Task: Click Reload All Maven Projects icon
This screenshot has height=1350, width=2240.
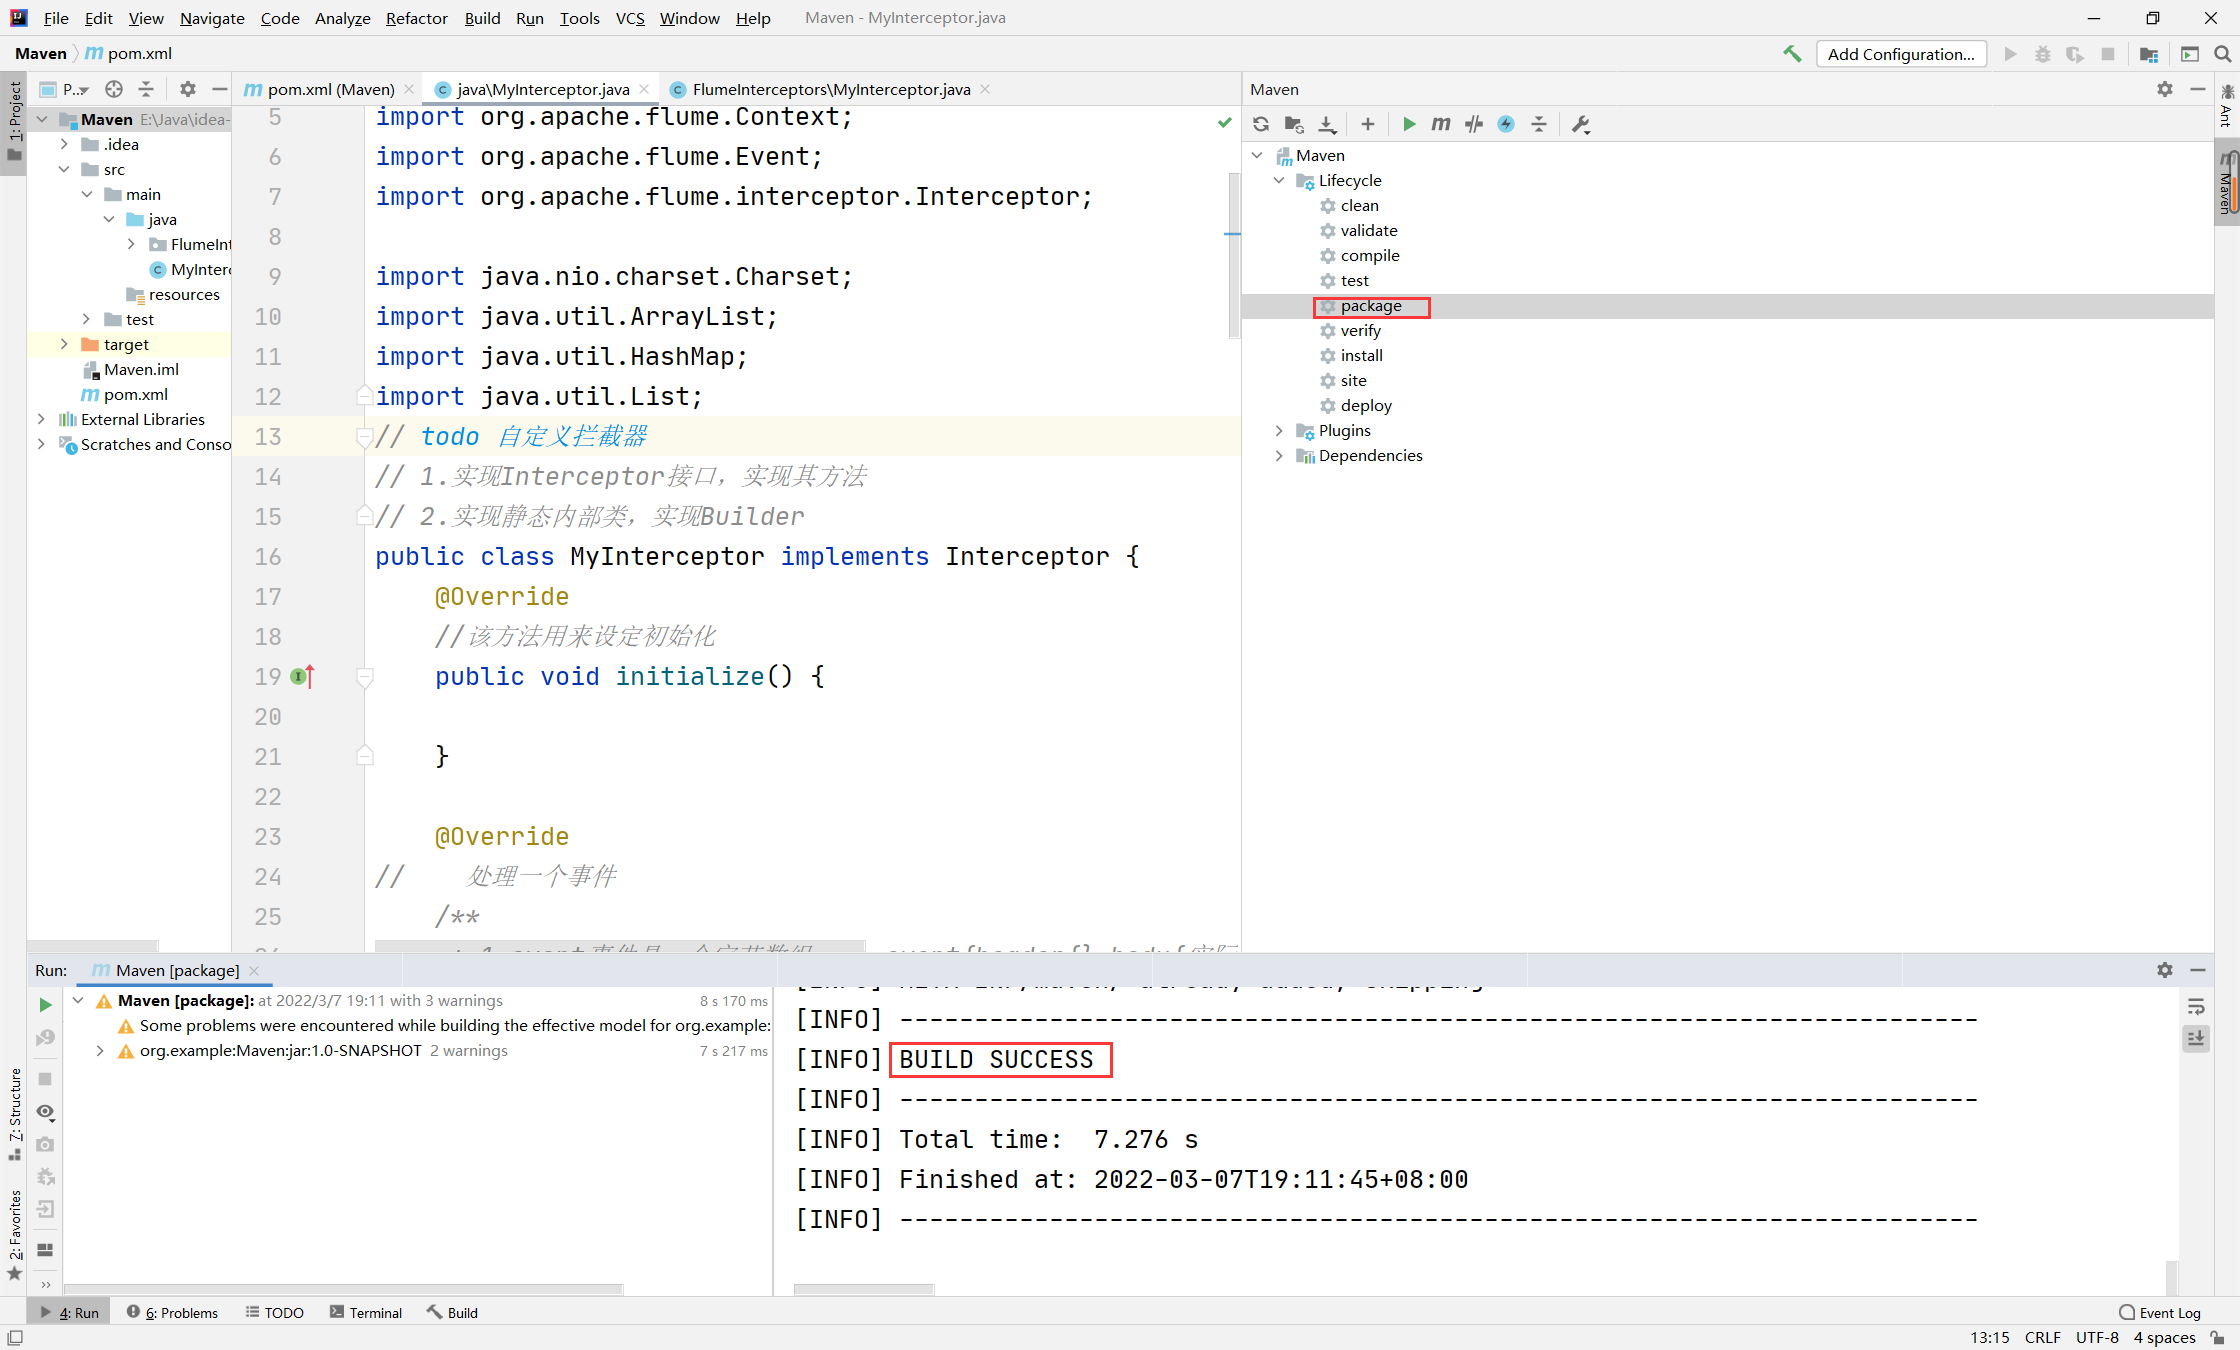Action: [1261, 124]
